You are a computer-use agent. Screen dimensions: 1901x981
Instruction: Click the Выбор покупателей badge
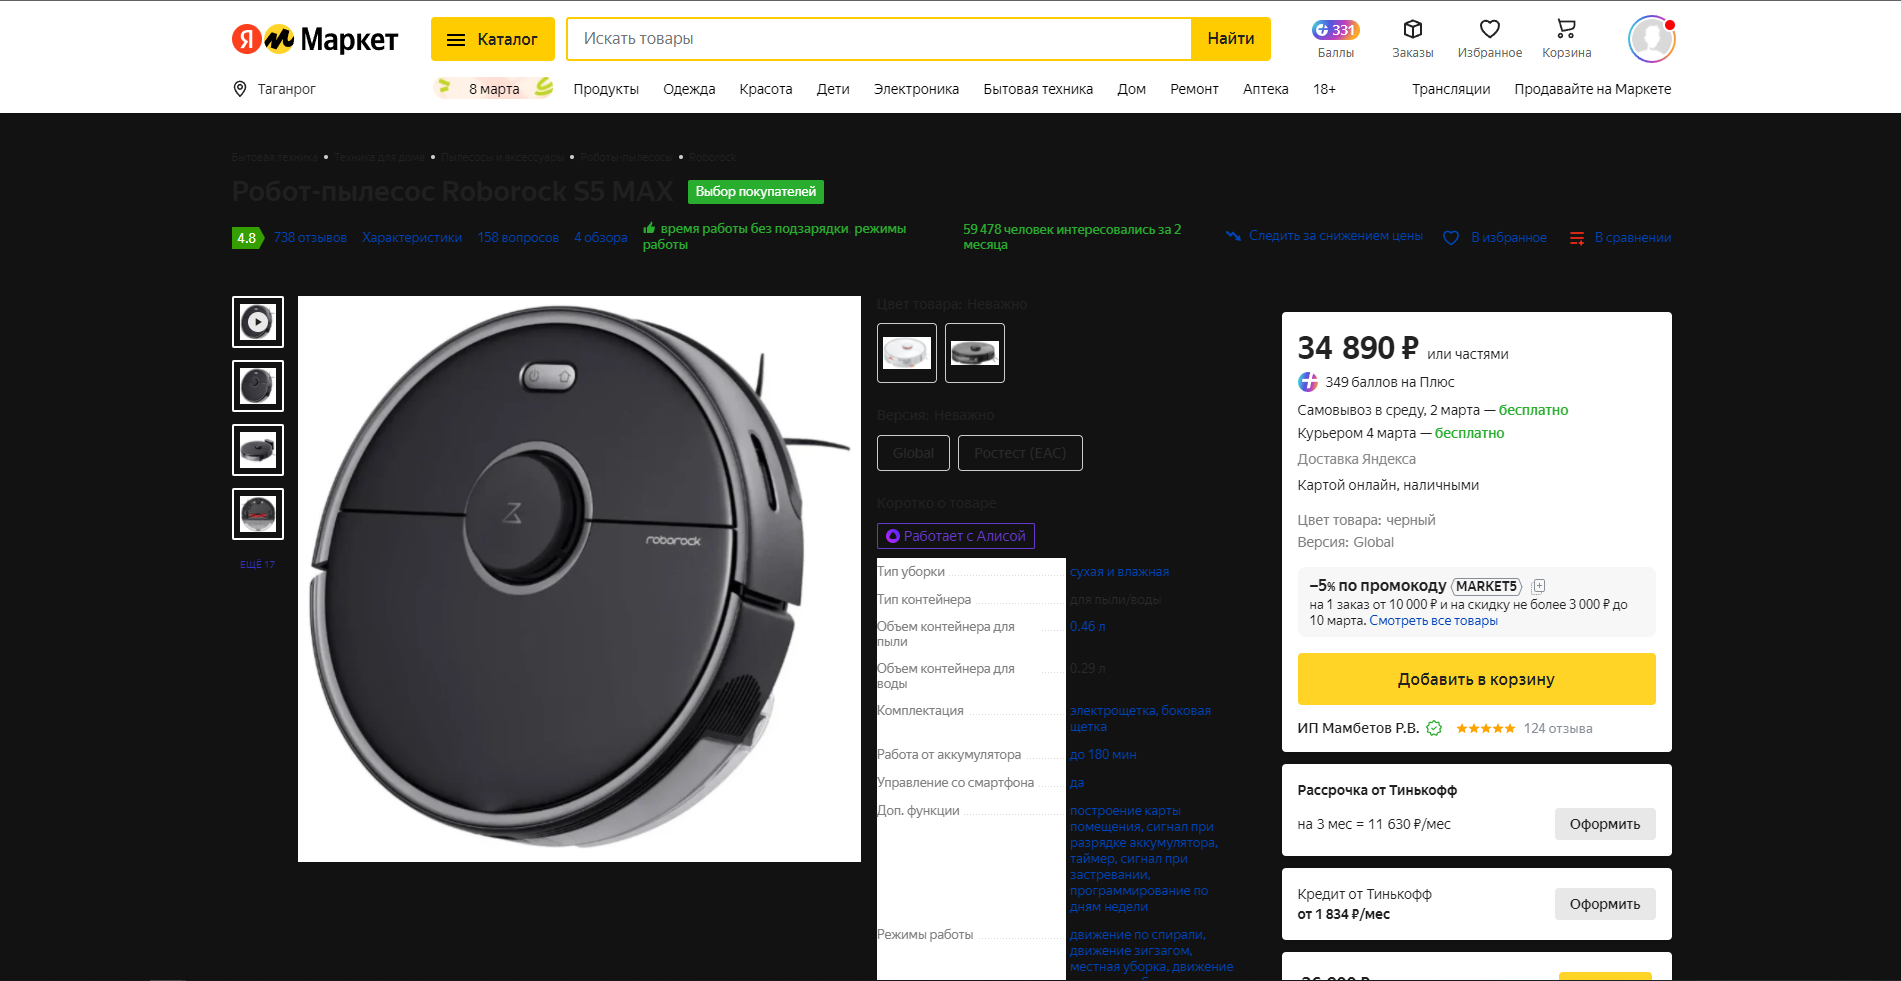coord(756,191)
